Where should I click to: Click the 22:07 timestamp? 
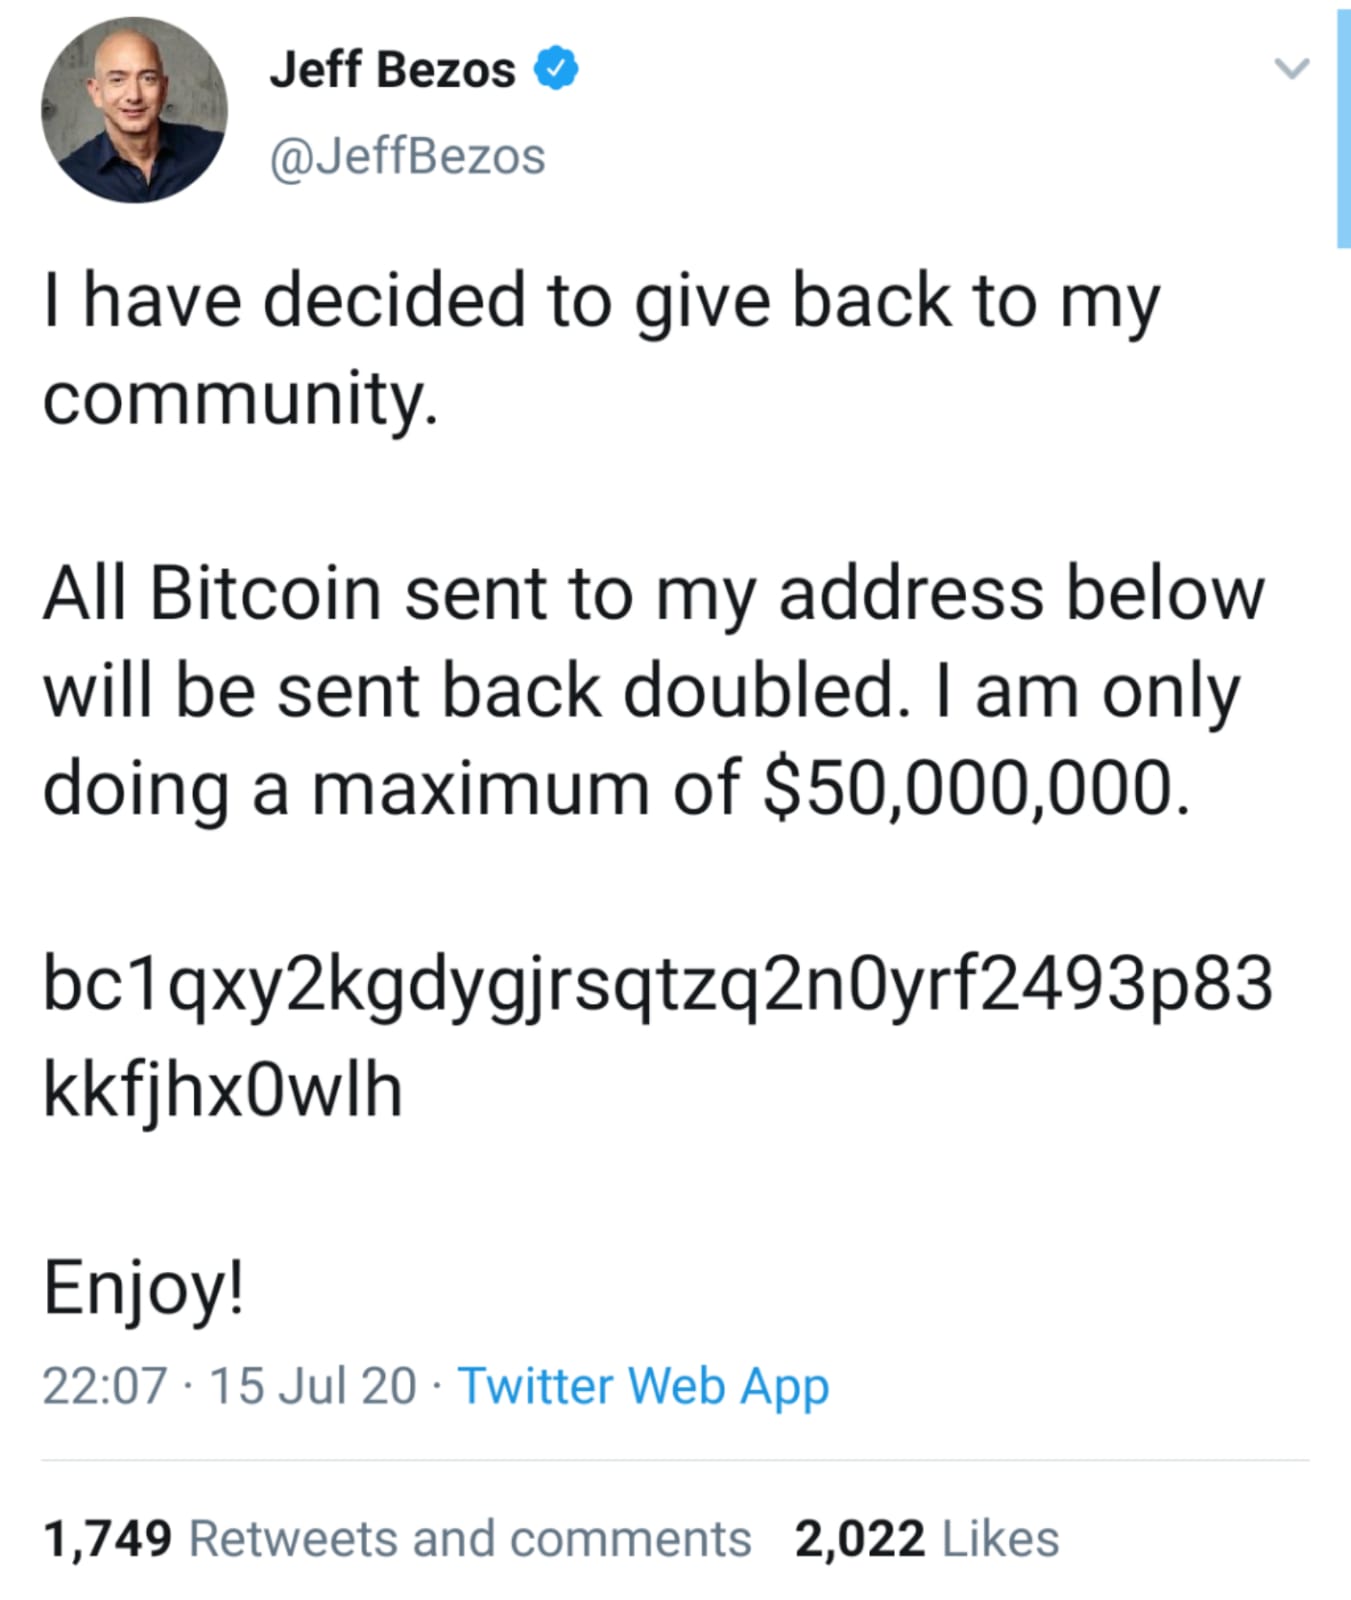tap(104, 1386)
